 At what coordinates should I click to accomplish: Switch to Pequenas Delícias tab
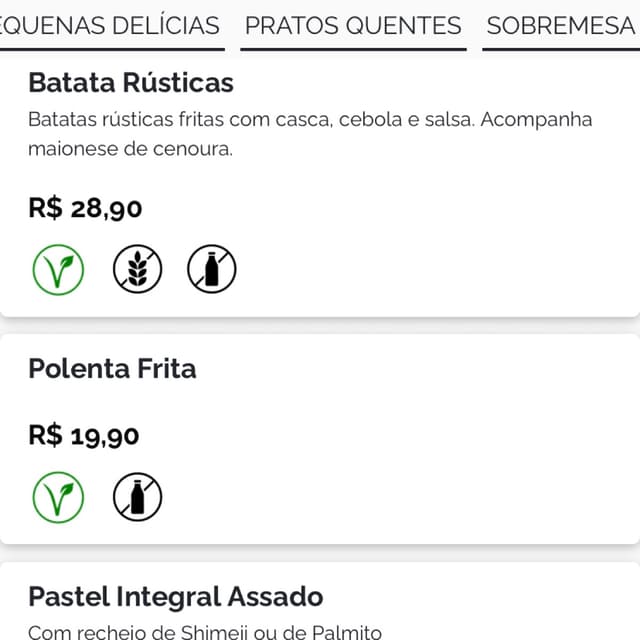point(110,26)
